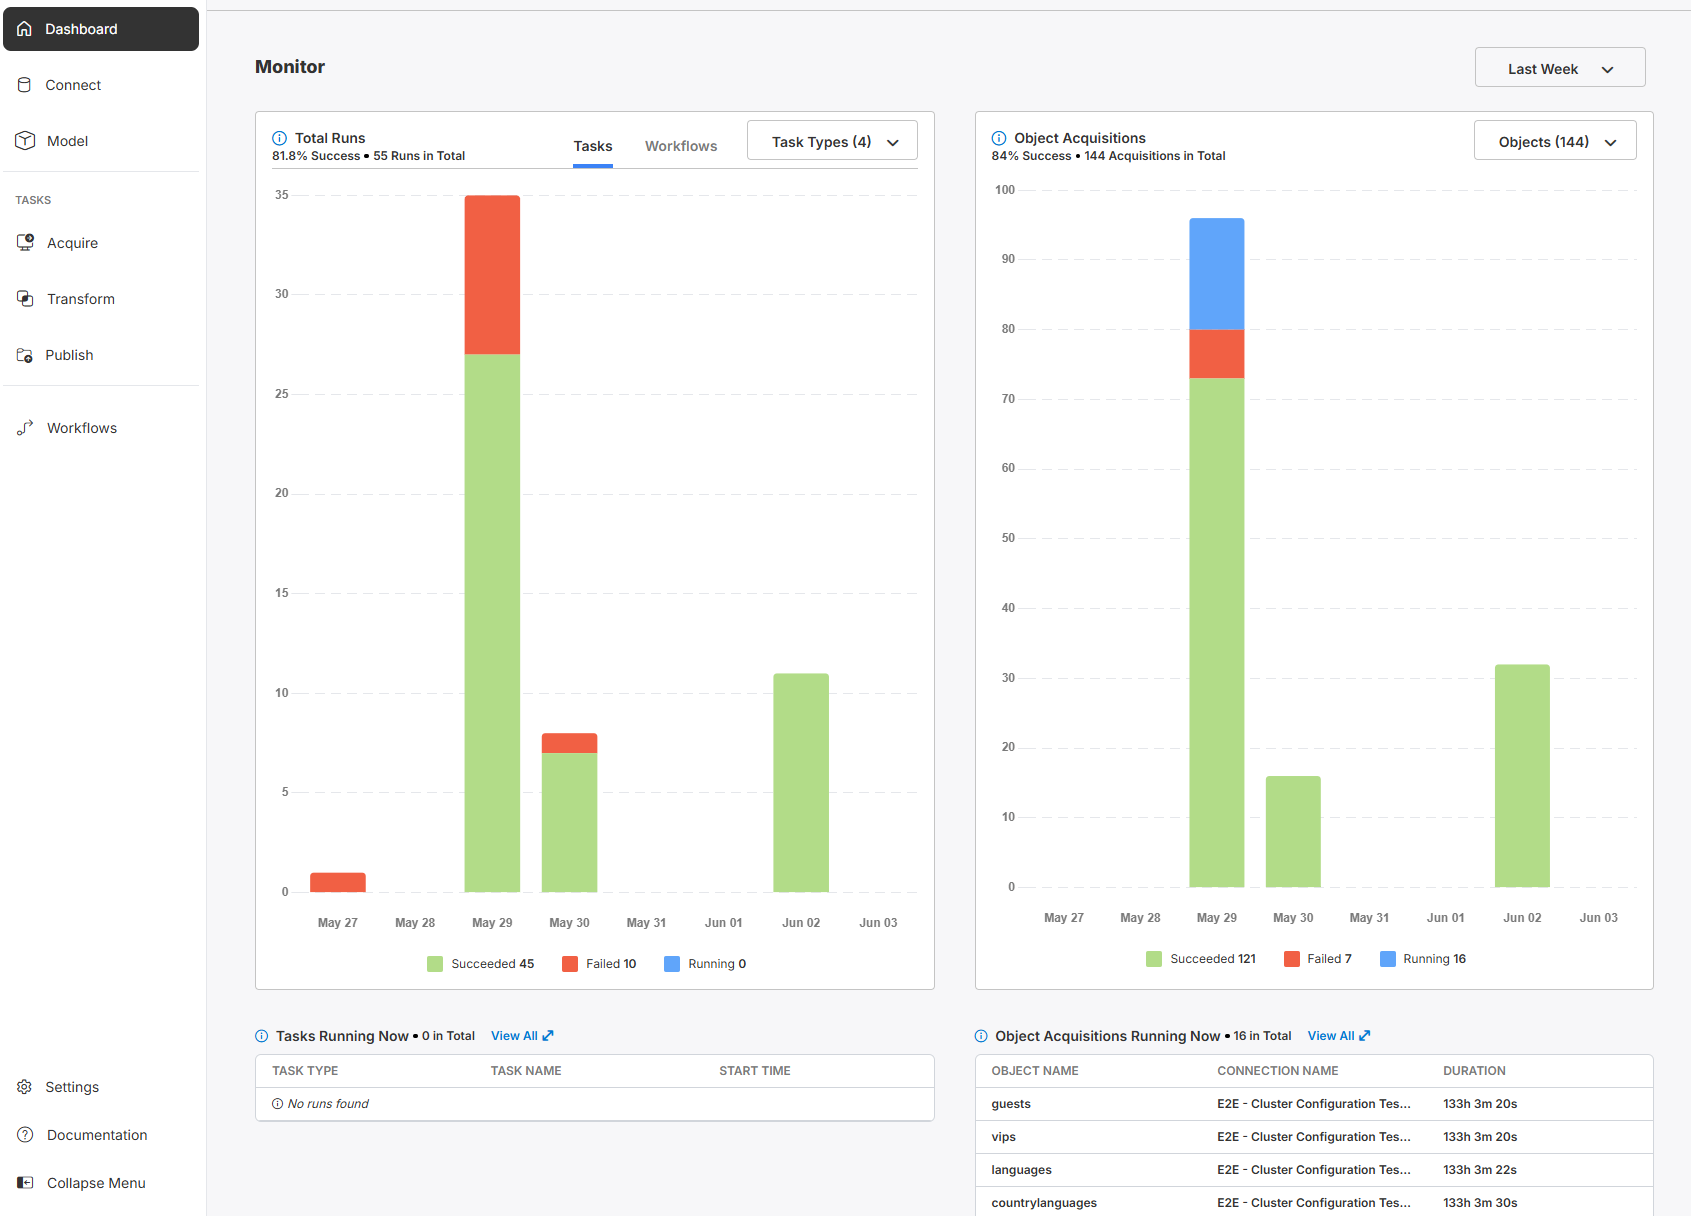Click the Acquire task icon
Screen dimensions: 1691x1216
tap(25, 243)
